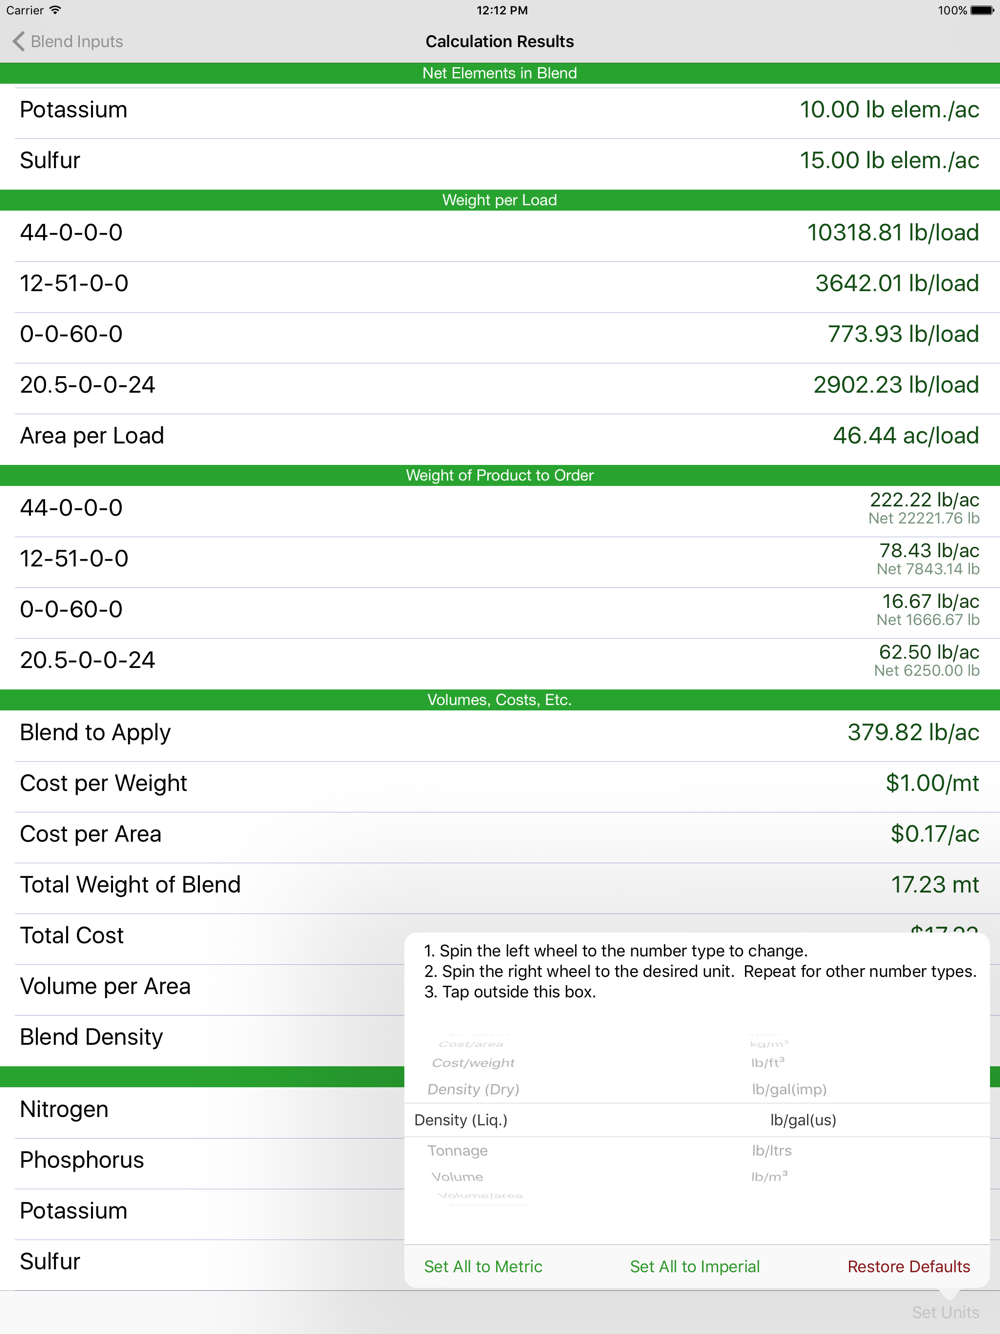The image size is (1000, 1334).
Task: Tap Potassium 10.00 lb elem./ac value
Action: click(x=889, y=110)
